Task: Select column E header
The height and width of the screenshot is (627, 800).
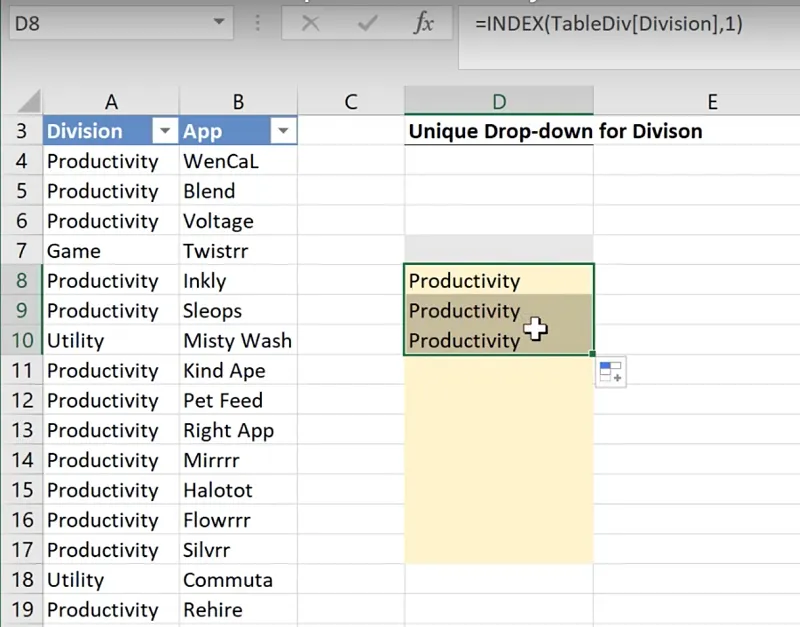Action: click(711, 101)
